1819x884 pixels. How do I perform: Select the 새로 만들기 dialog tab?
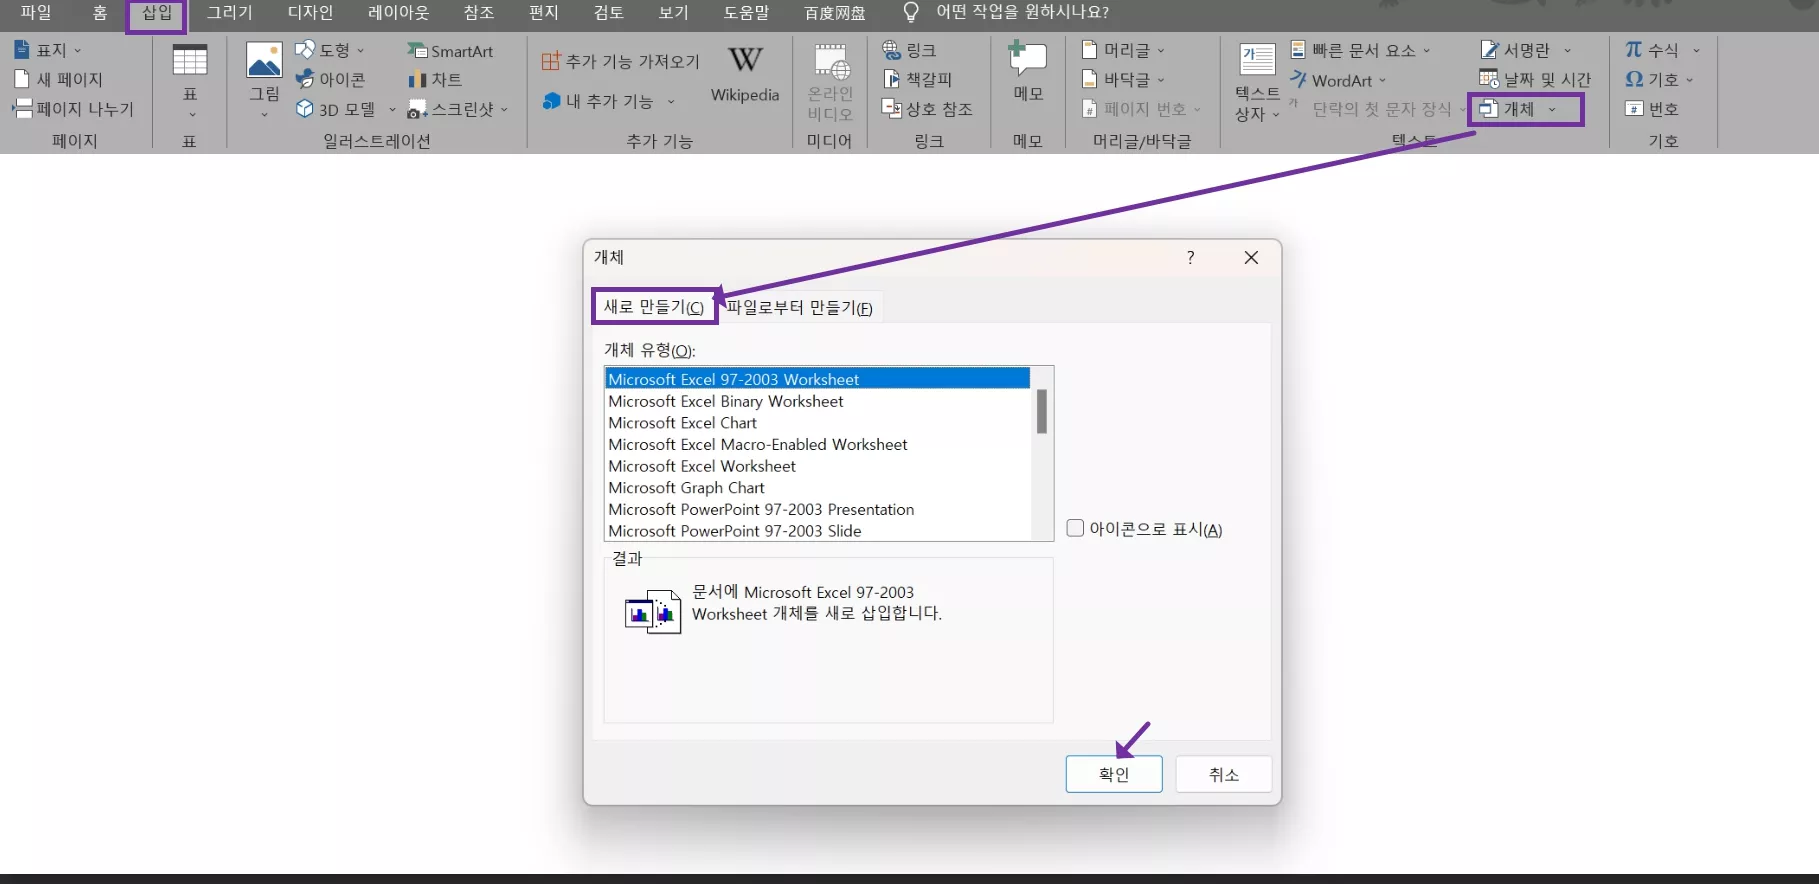pyautogui.click(x=654, y=307)
